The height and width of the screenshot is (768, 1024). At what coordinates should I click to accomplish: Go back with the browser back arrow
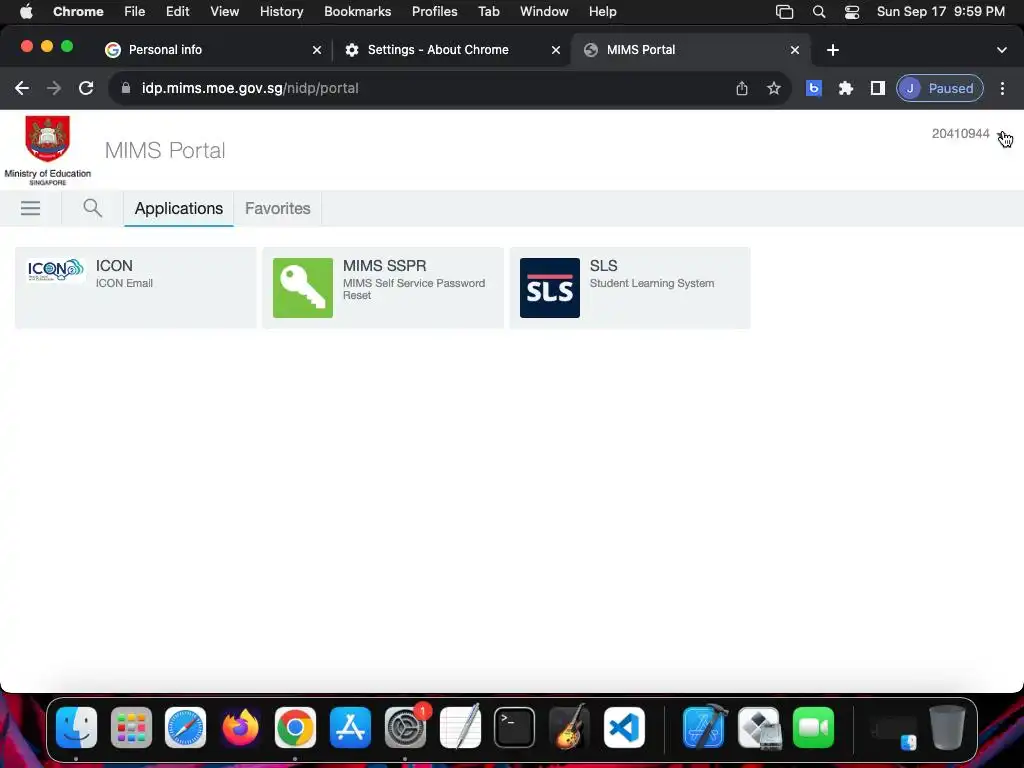click(x=22, y=88)
